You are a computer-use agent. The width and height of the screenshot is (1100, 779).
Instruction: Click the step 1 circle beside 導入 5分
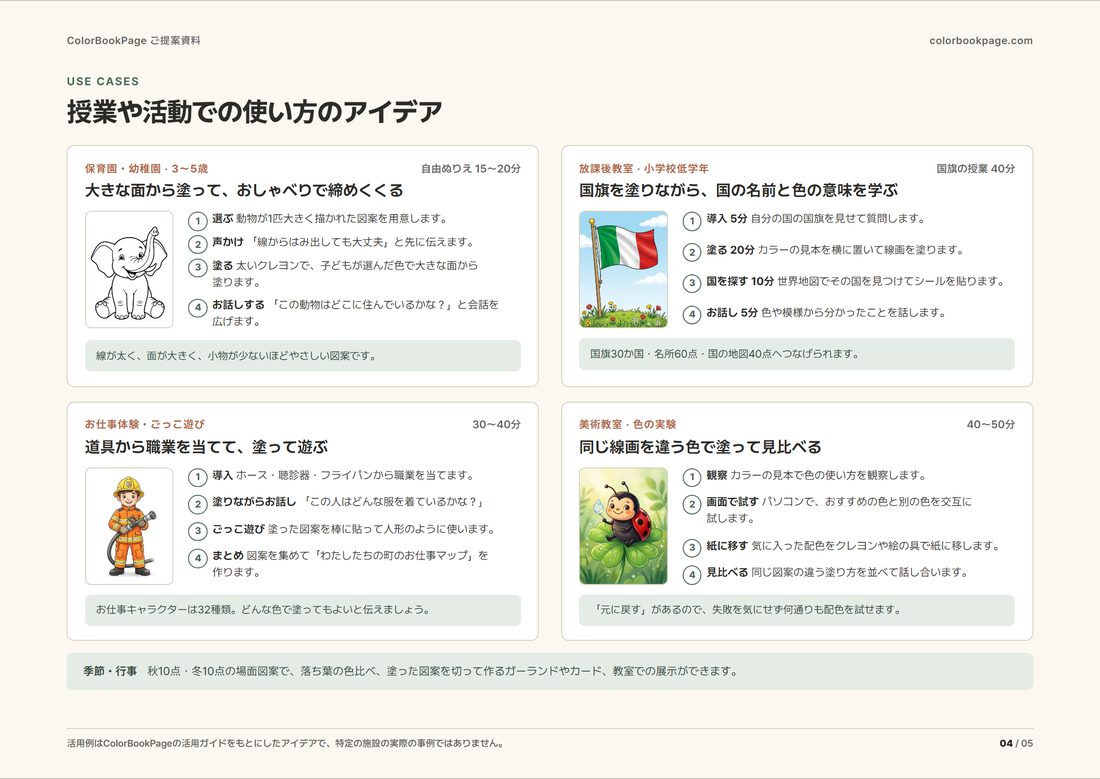click(692, 221)
